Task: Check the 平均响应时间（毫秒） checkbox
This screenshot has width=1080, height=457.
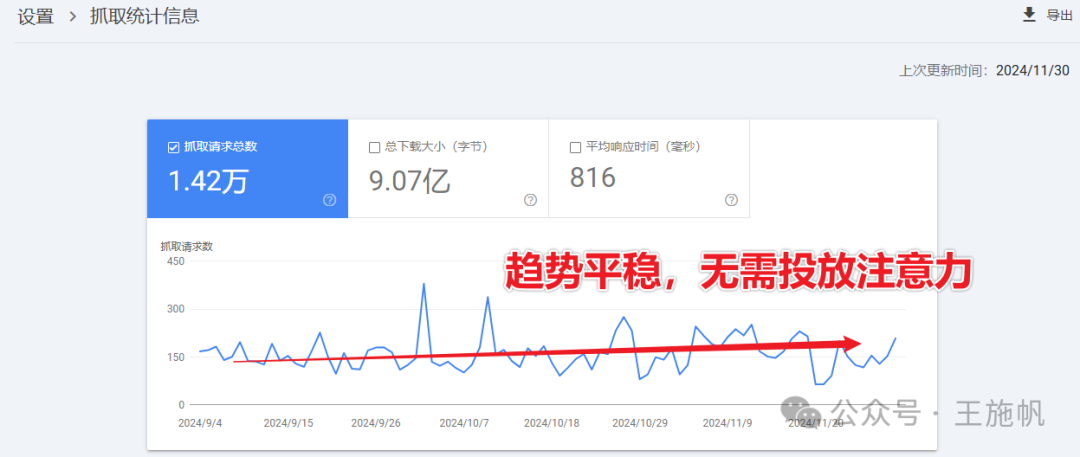Action: click(576, 147)
